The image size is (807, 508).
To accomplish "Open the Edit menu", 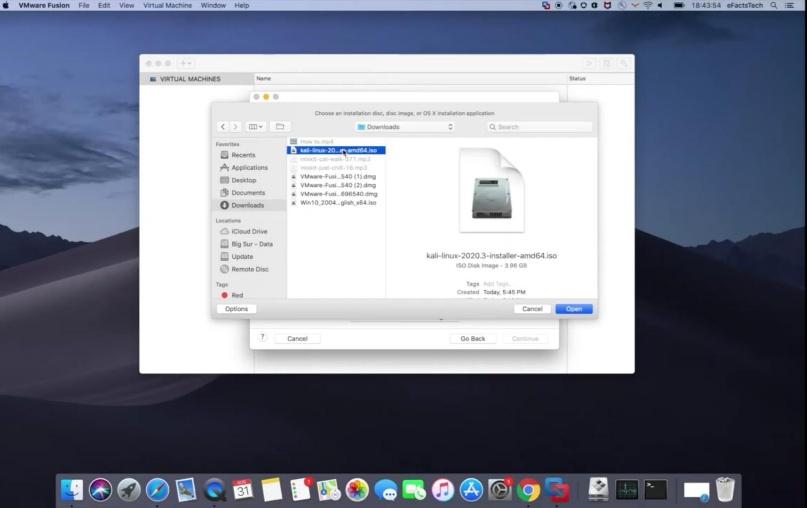I will point(104,5).
